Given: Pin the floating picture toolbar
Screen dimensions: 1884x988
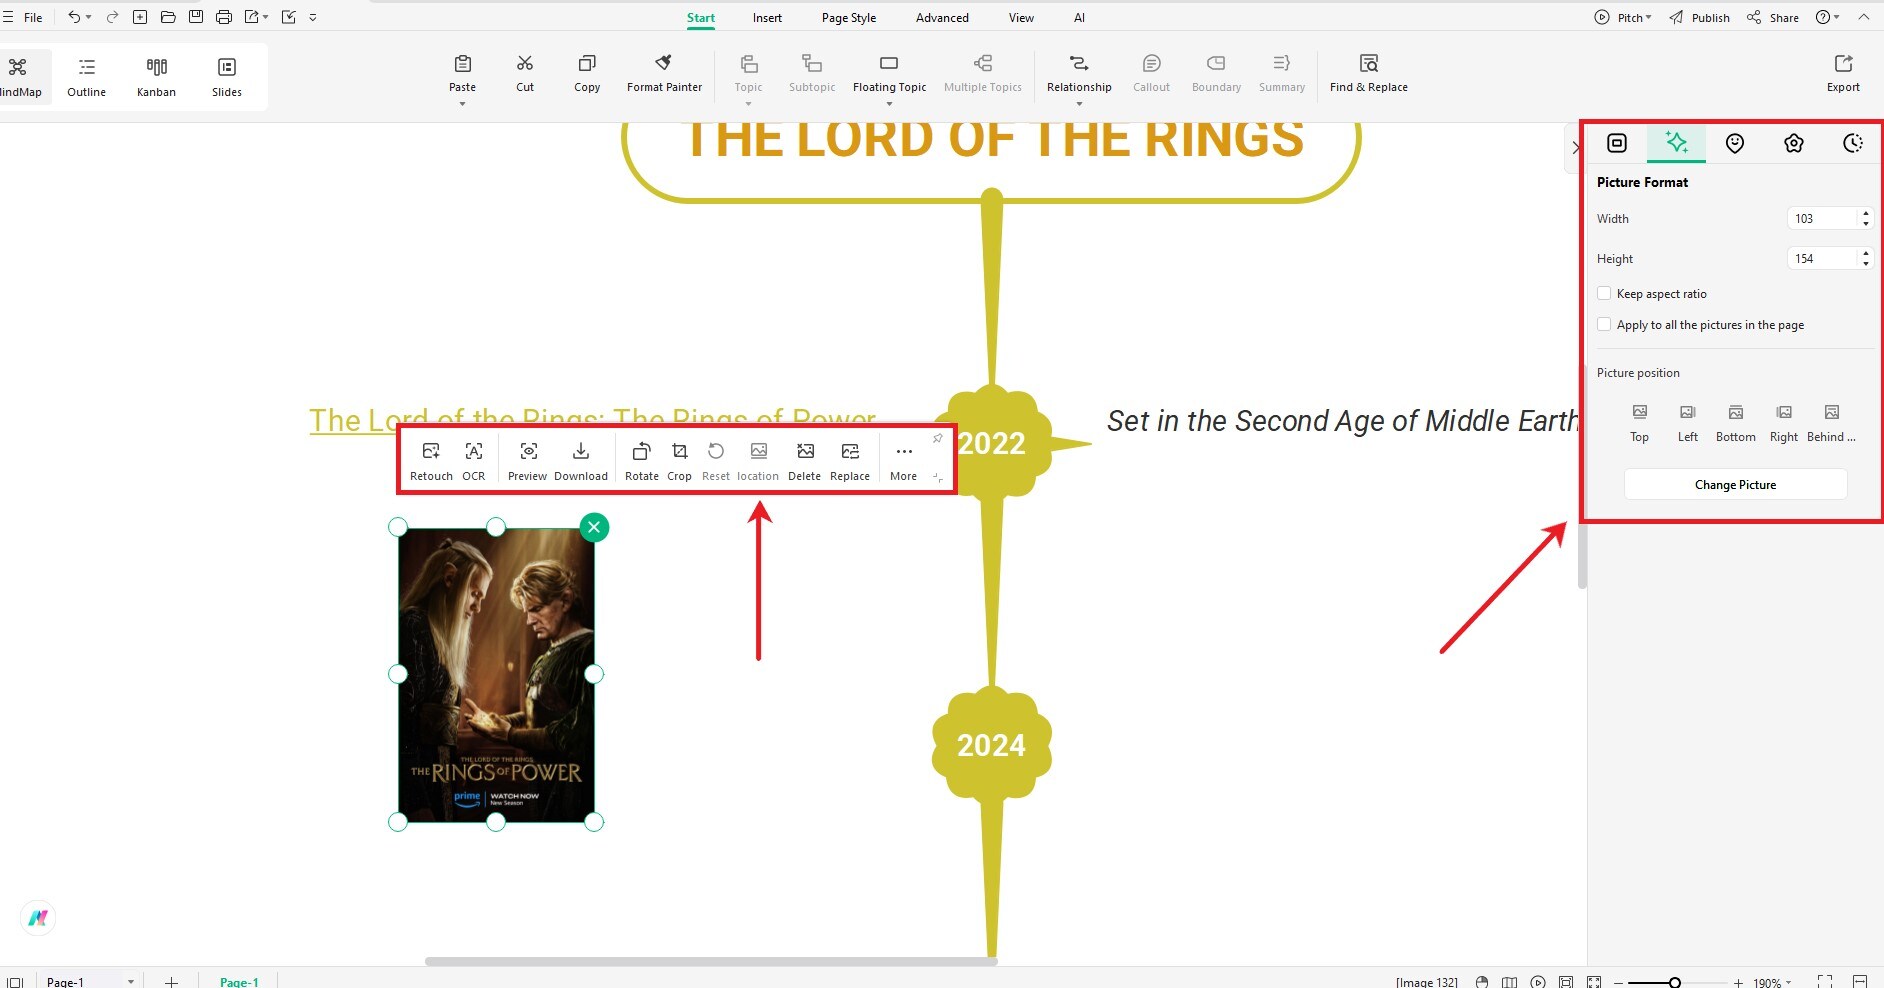Looking at the screenshot, I should tap(938, 438).
